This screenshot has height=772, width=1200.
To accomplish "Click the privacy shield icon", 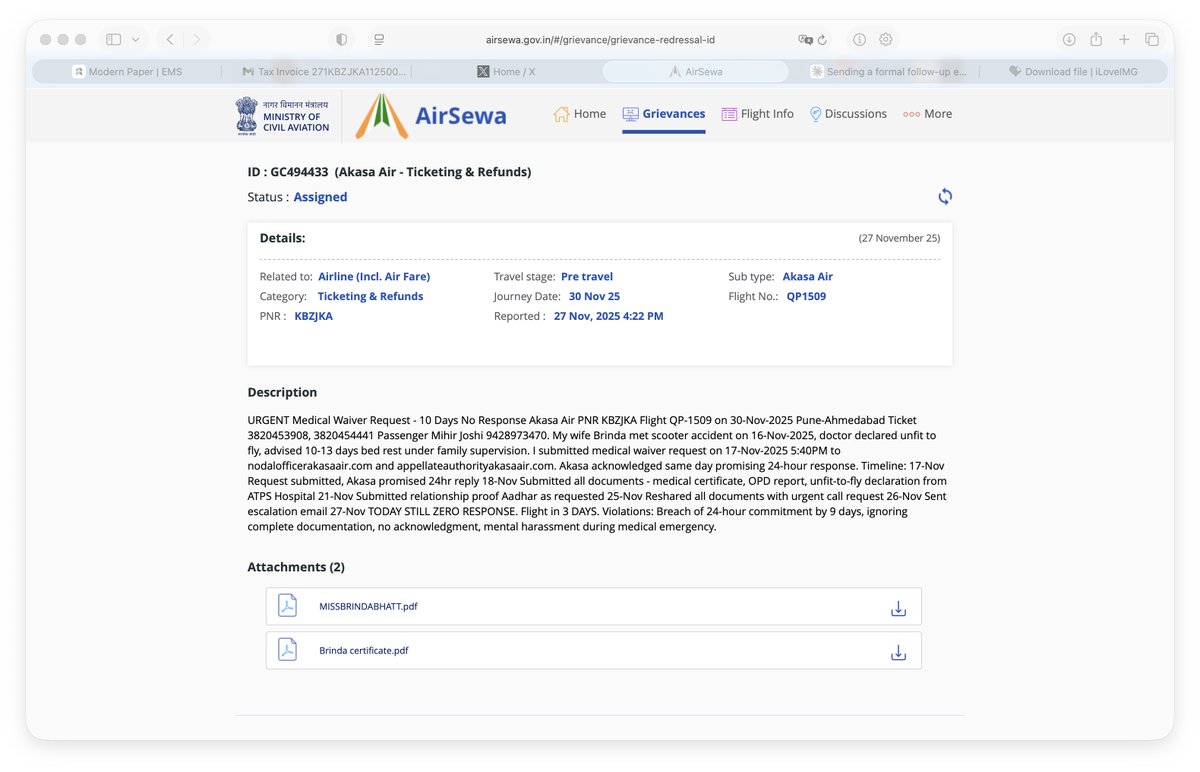I will tap(342, 40).
